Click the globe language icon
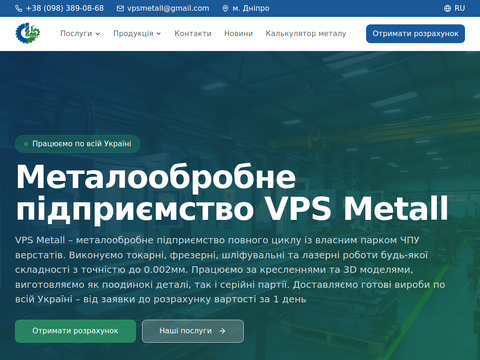480x360 pixels. (x=447, y=8)
